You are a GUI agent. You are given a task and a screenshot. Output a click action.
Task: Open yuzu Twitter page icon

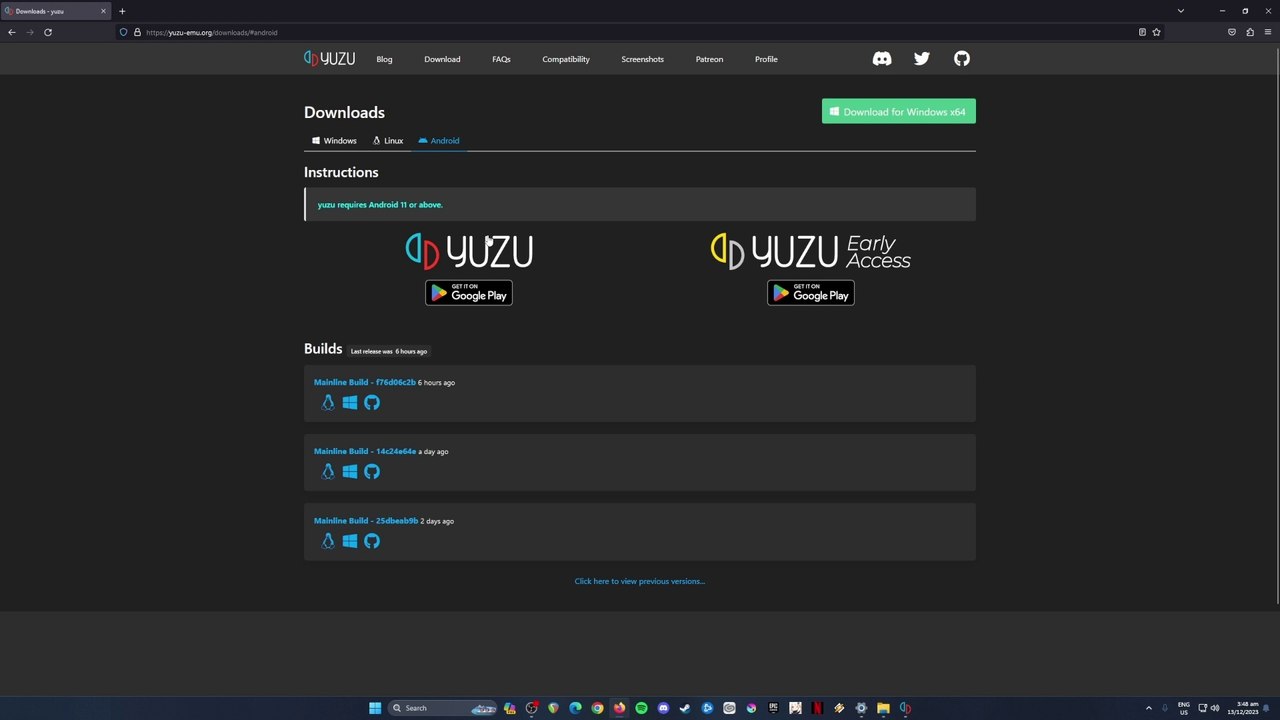click(922, 59)
